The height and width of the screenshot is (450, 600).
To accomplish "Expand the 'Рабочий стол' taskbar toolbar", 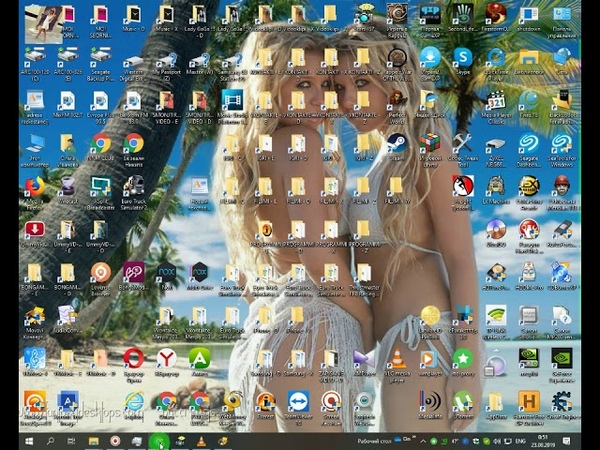I will click(409, 440).
